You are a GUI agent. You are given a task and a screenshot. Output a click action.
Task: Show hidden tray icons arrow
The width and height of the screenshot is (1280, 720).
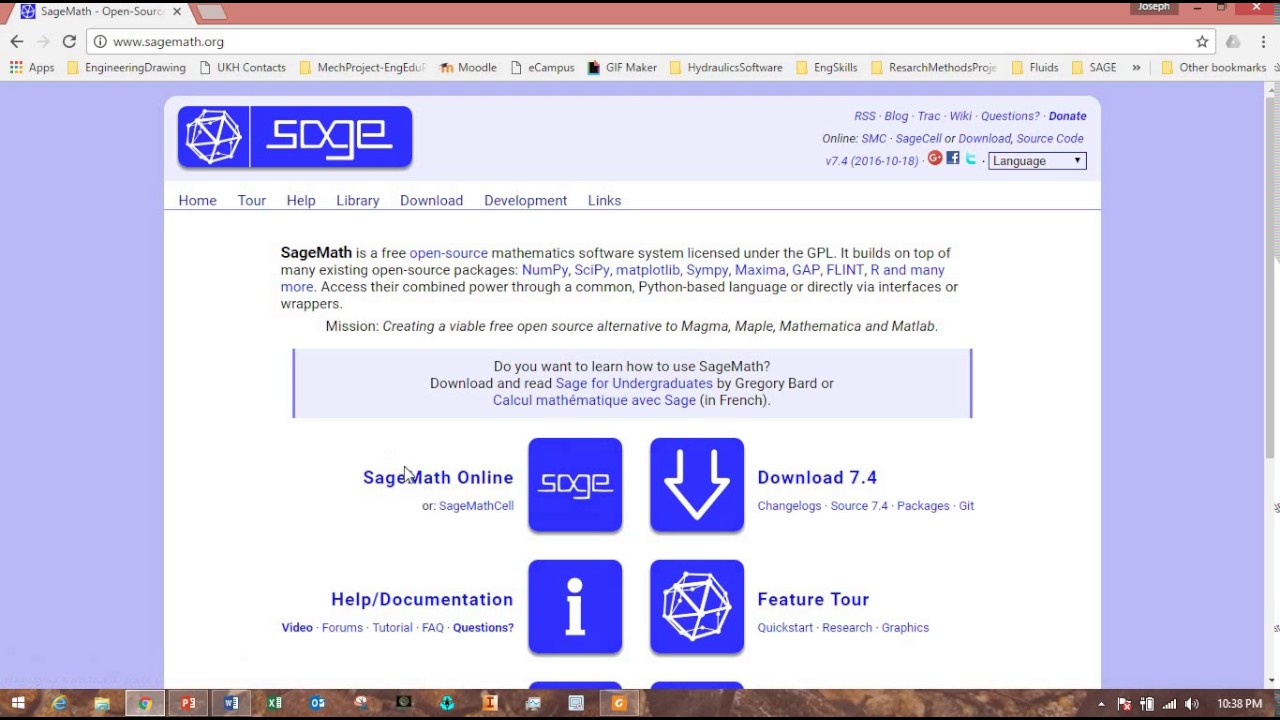pyautogui.click(x=1101, y=704)
